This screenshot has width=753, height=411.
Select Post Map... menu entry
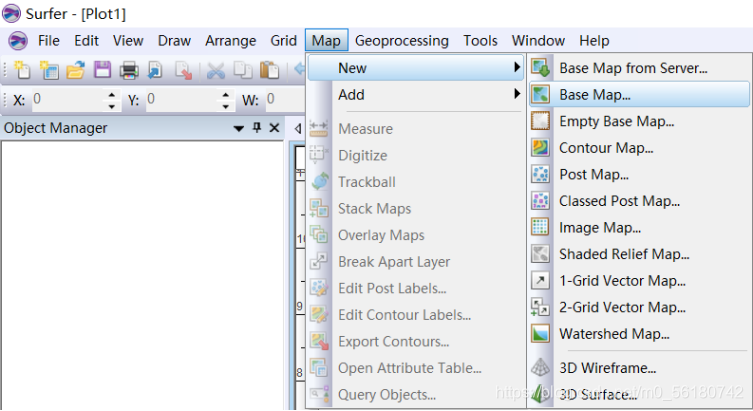639,174
